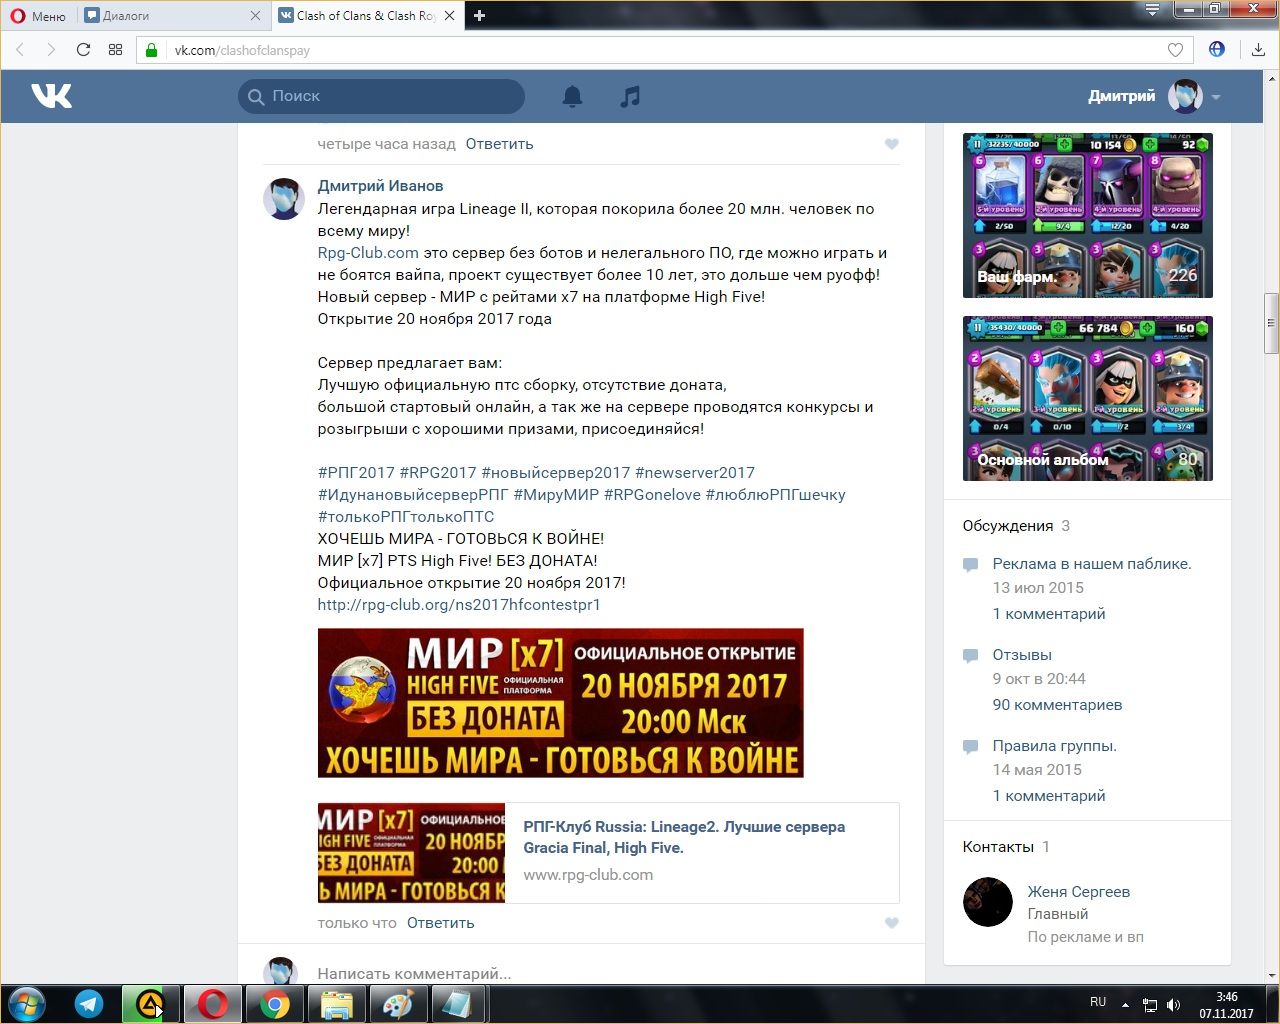Open hashtag #RPG2017

438,473
